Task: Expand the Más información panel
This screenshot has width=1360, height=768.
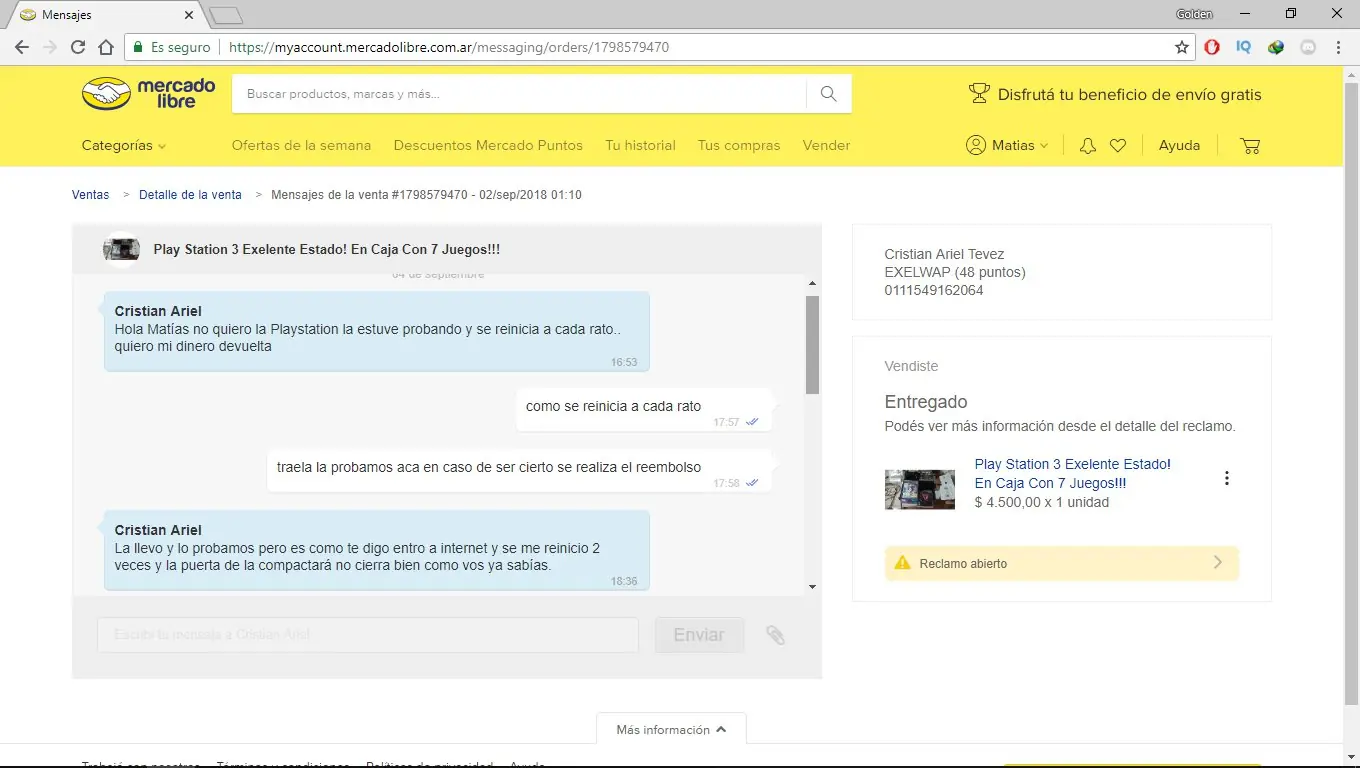Action: tap(671, 730)
